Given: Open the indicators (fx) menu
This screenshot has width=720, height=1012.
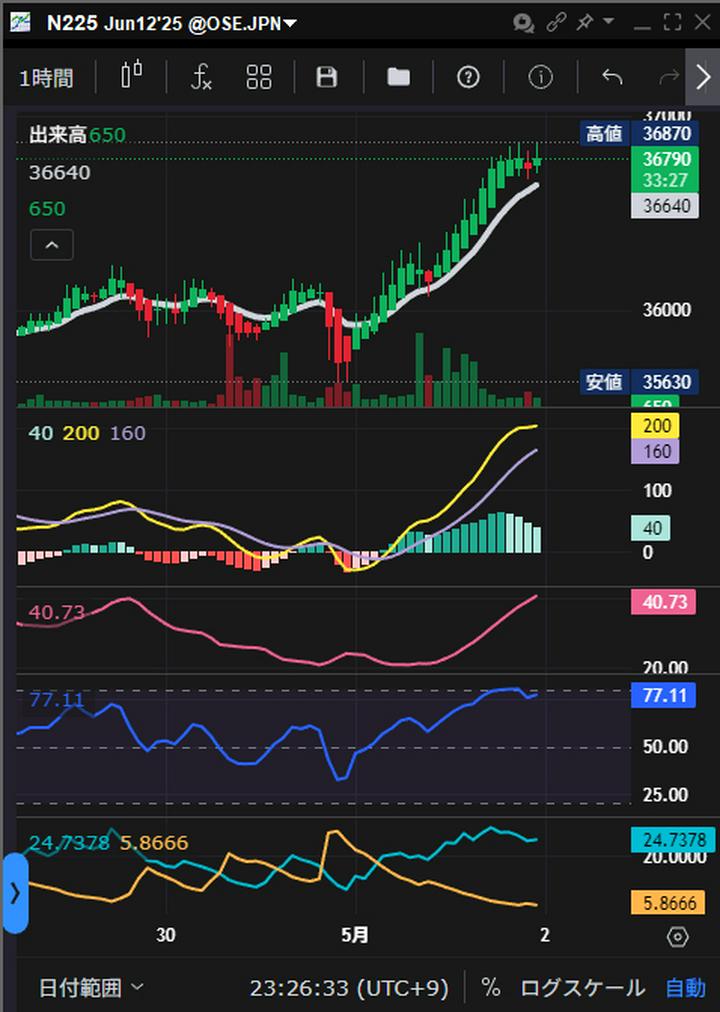Looking at the screenshot, I should (201, 77).
